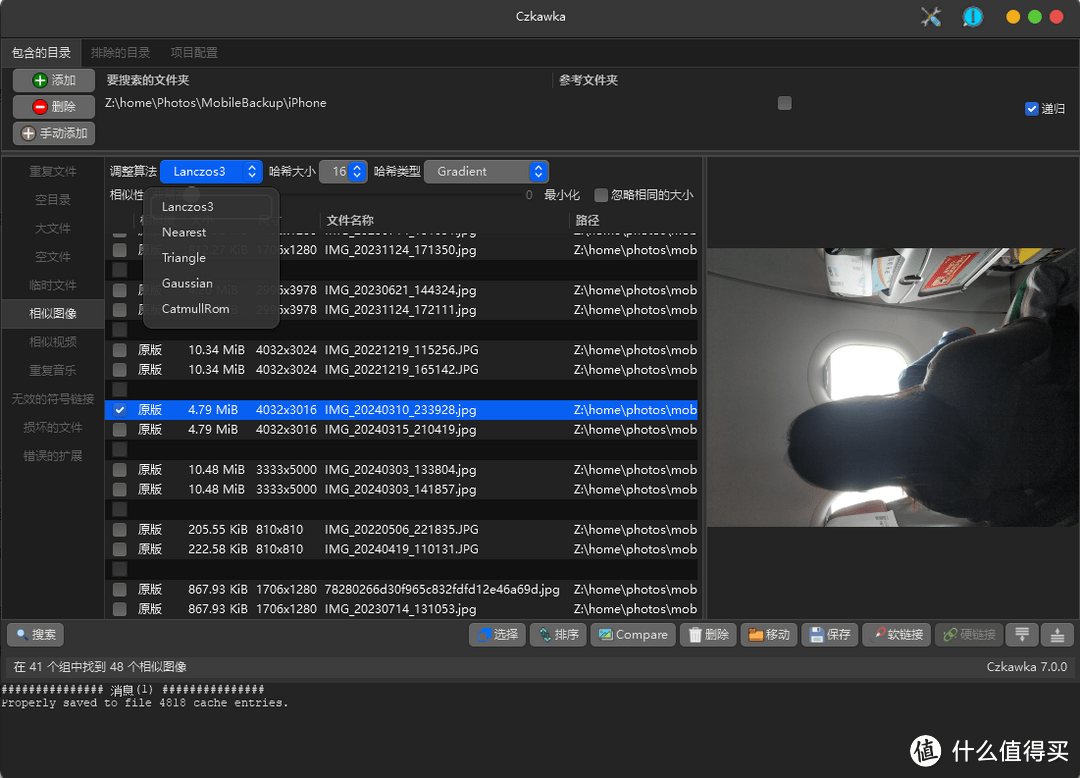Click the 保存 save button with floppy icon

[x=830, y=634]
